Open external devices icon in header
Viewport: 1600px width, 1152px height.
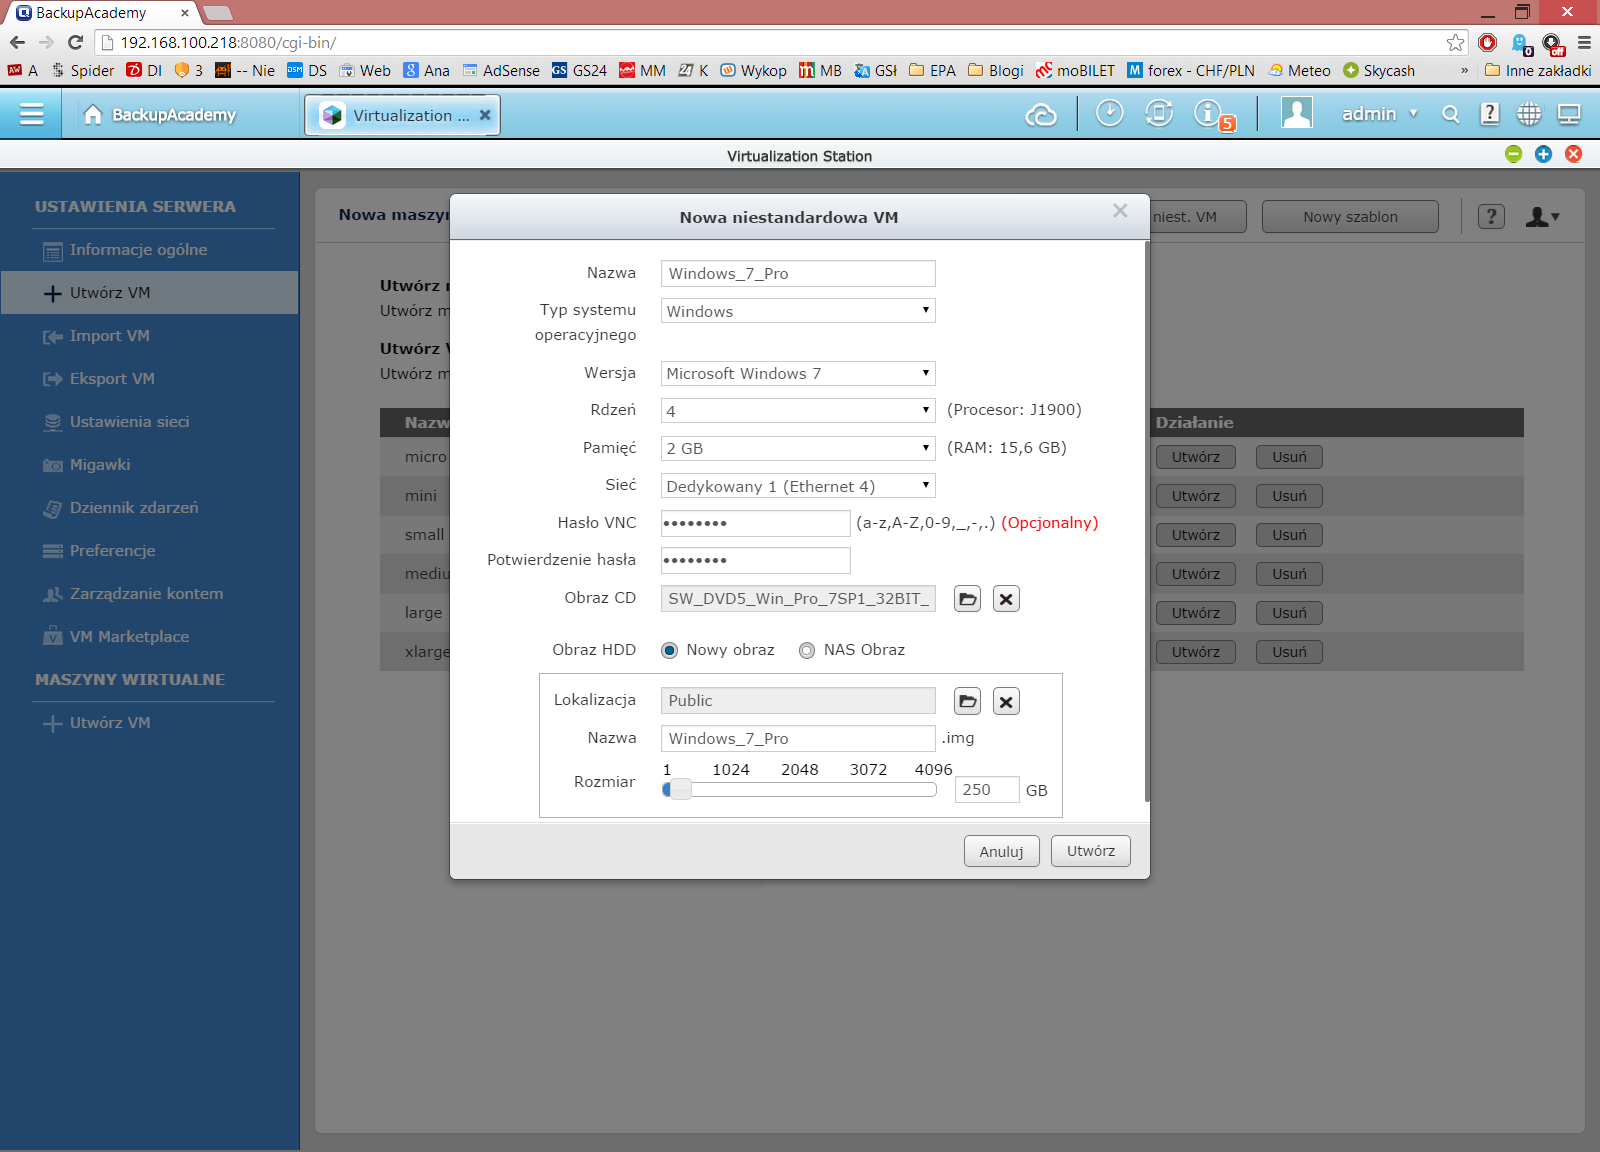[x=1159, y=114]
